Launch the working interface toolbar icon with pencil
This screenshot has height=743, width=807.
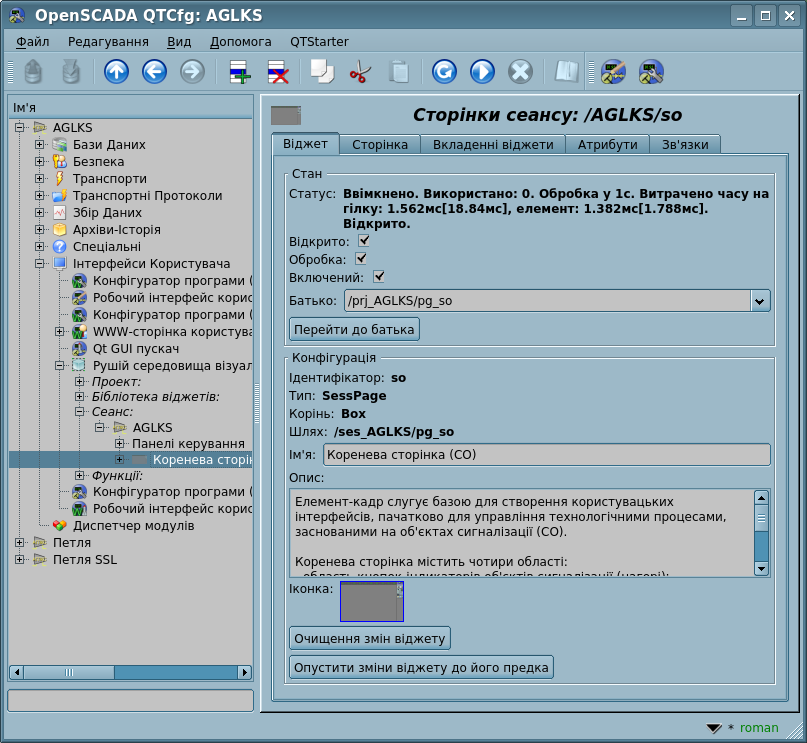[x=613, y=72]
